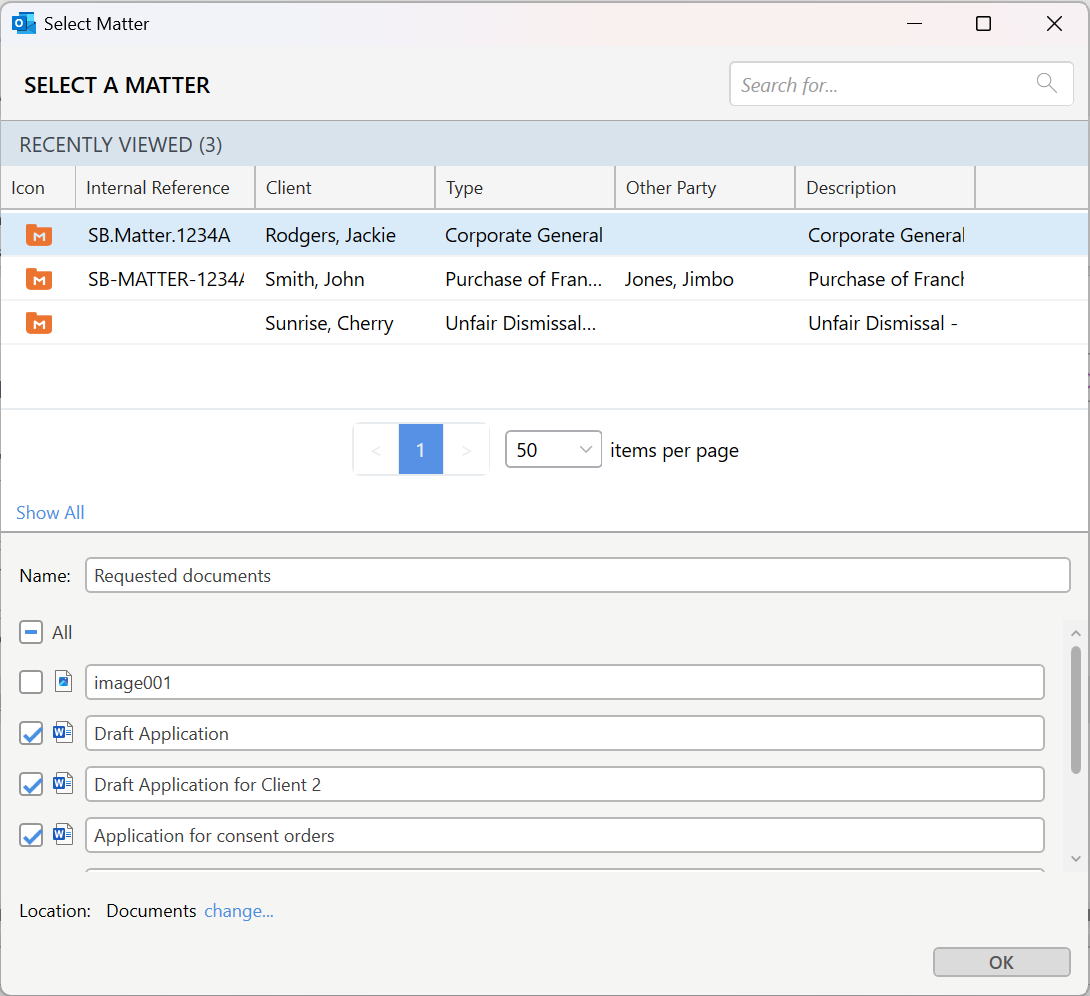
Task: Click the Outlook icon in title bar
Action: (24, 24)
